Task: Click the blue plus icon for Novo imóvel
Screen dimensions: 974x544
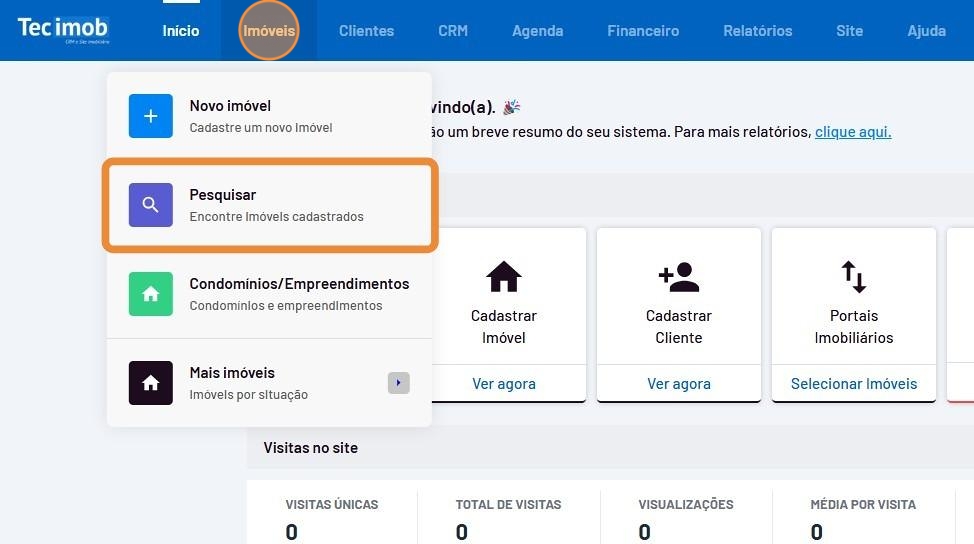Action: pyautogui.click(x=151, y=116)
